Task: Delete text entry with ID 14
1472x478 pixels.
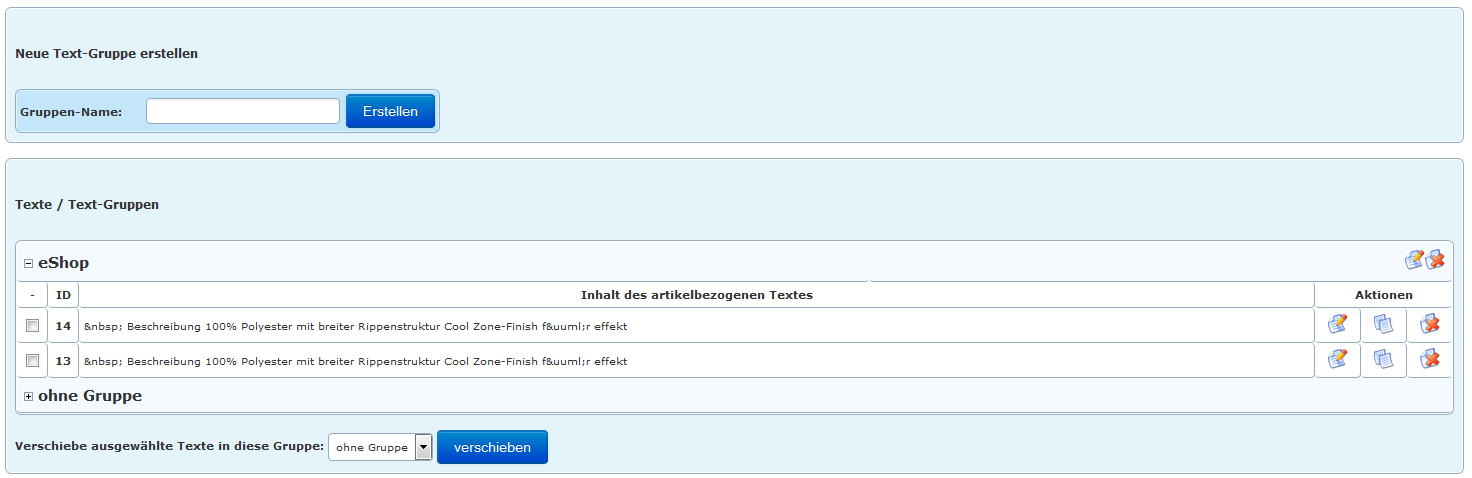Action: 1430,325
